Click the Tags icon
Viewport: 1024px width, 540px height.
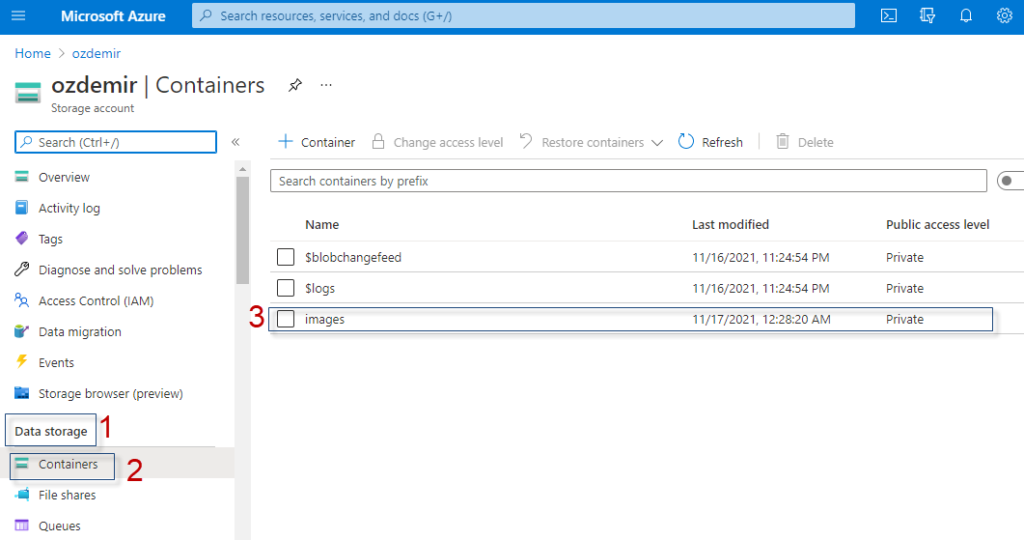(x=22, y=238)
